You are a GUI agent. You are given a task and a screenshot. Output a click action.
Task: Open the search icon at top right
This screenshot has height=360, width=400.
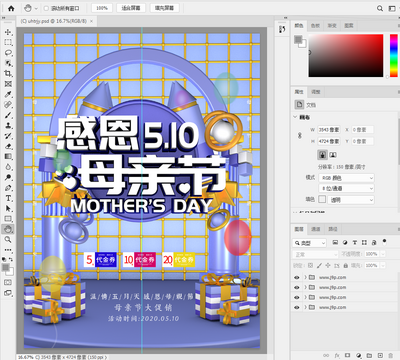coord(380,8)
